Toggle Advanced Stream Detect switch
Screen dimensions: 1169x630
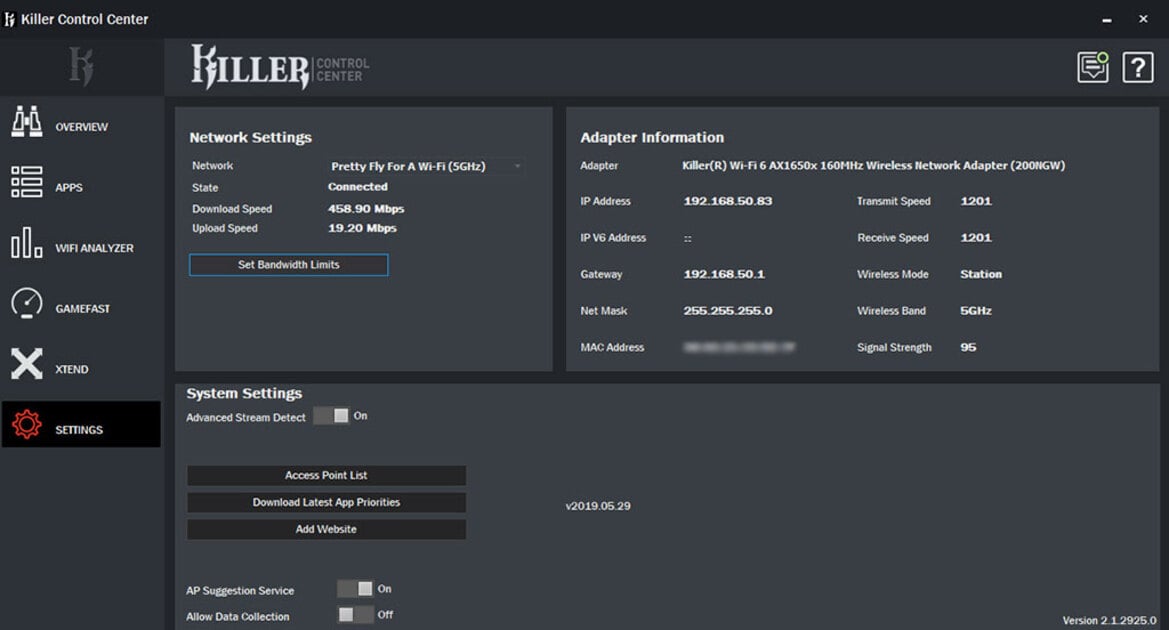coord(331,416)
